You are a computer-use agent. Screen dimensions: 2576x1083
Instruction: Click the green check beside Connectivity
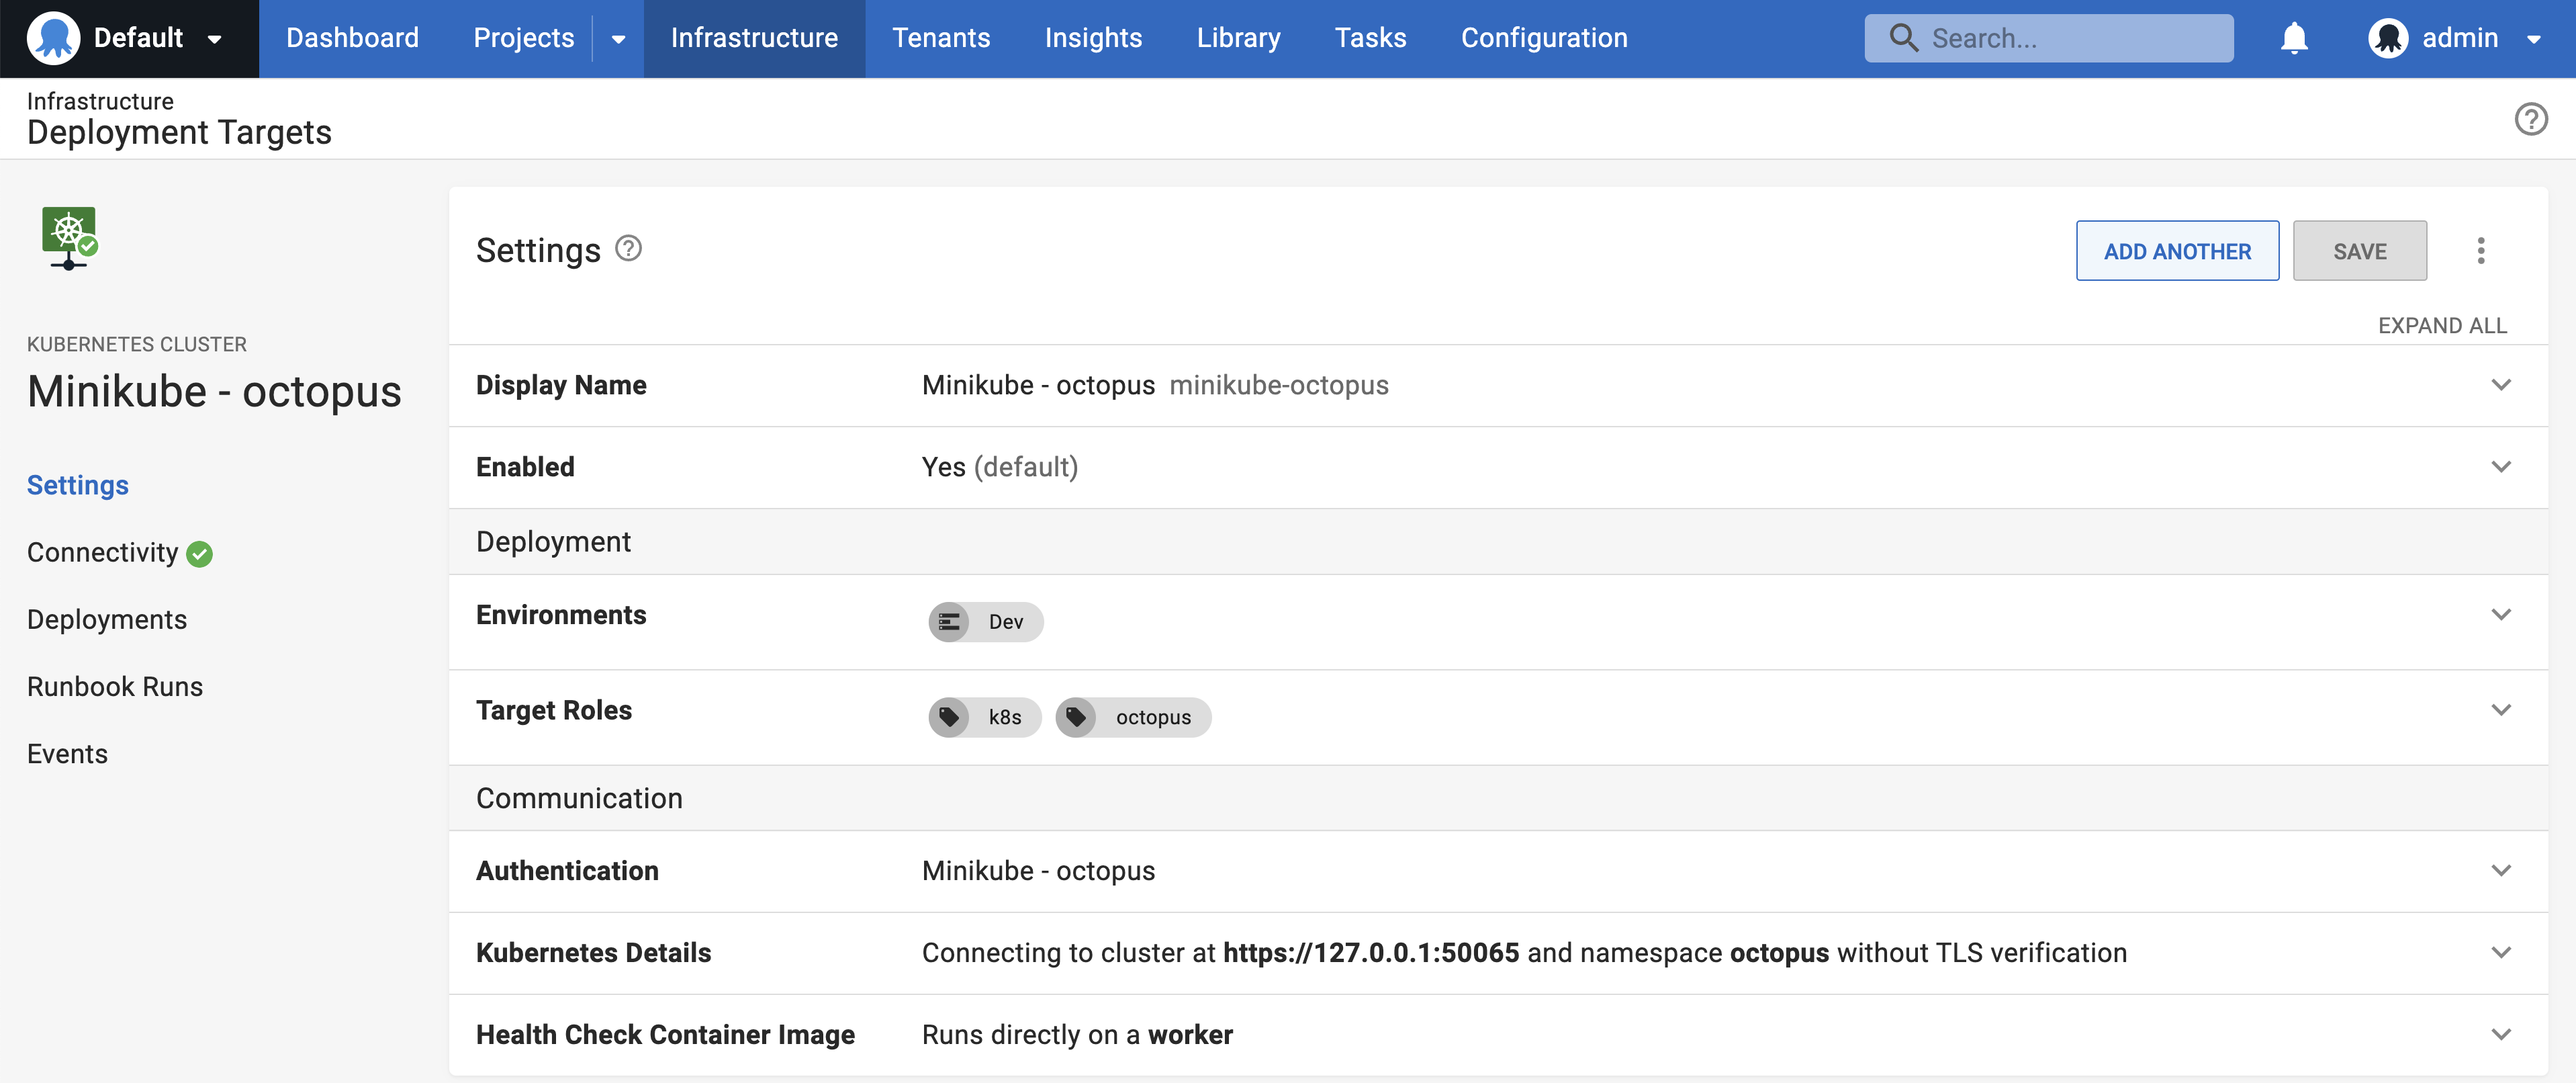(199, 554)
